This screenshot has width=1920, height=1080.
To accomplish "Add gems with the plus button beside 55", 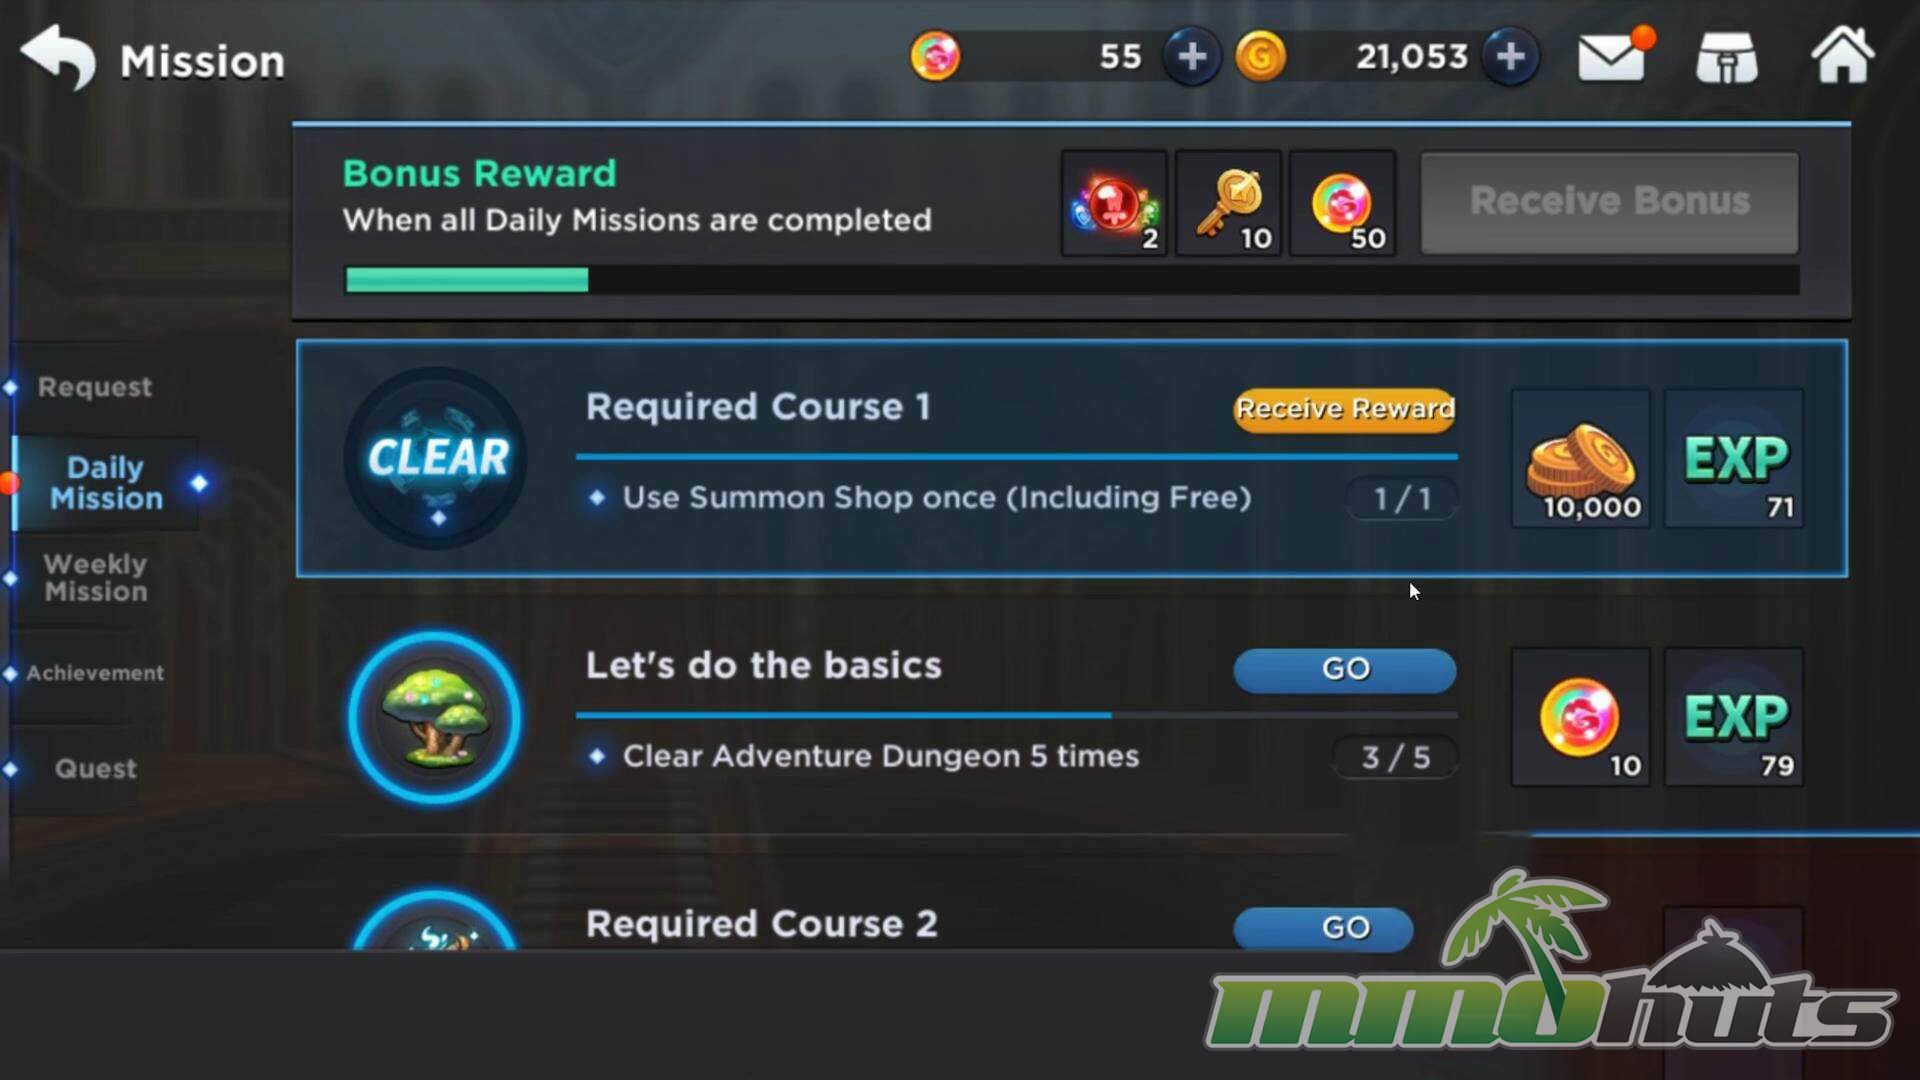I will (1191, 56).
